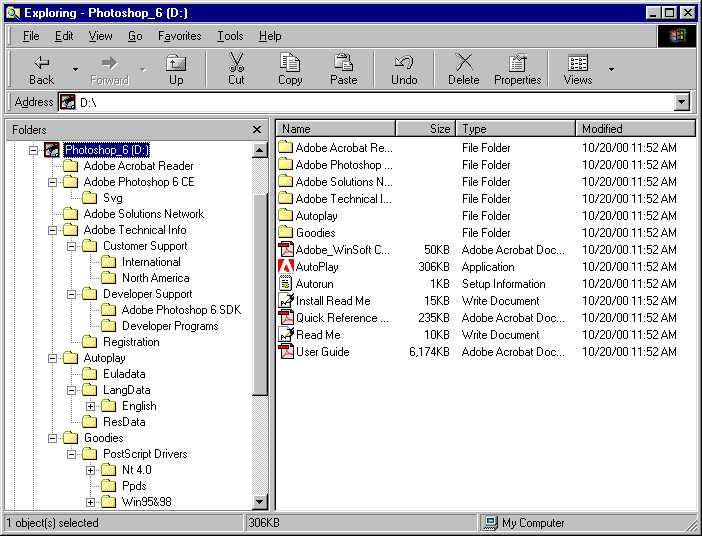Select the User Guide PDF icon

286,352
